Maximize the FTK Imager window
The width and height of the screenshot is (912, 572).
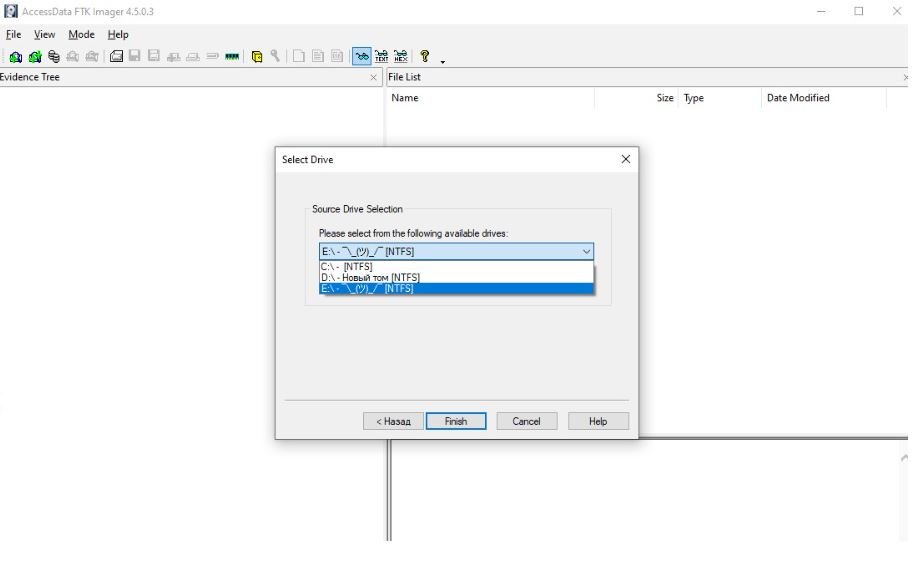click(858, 11)
